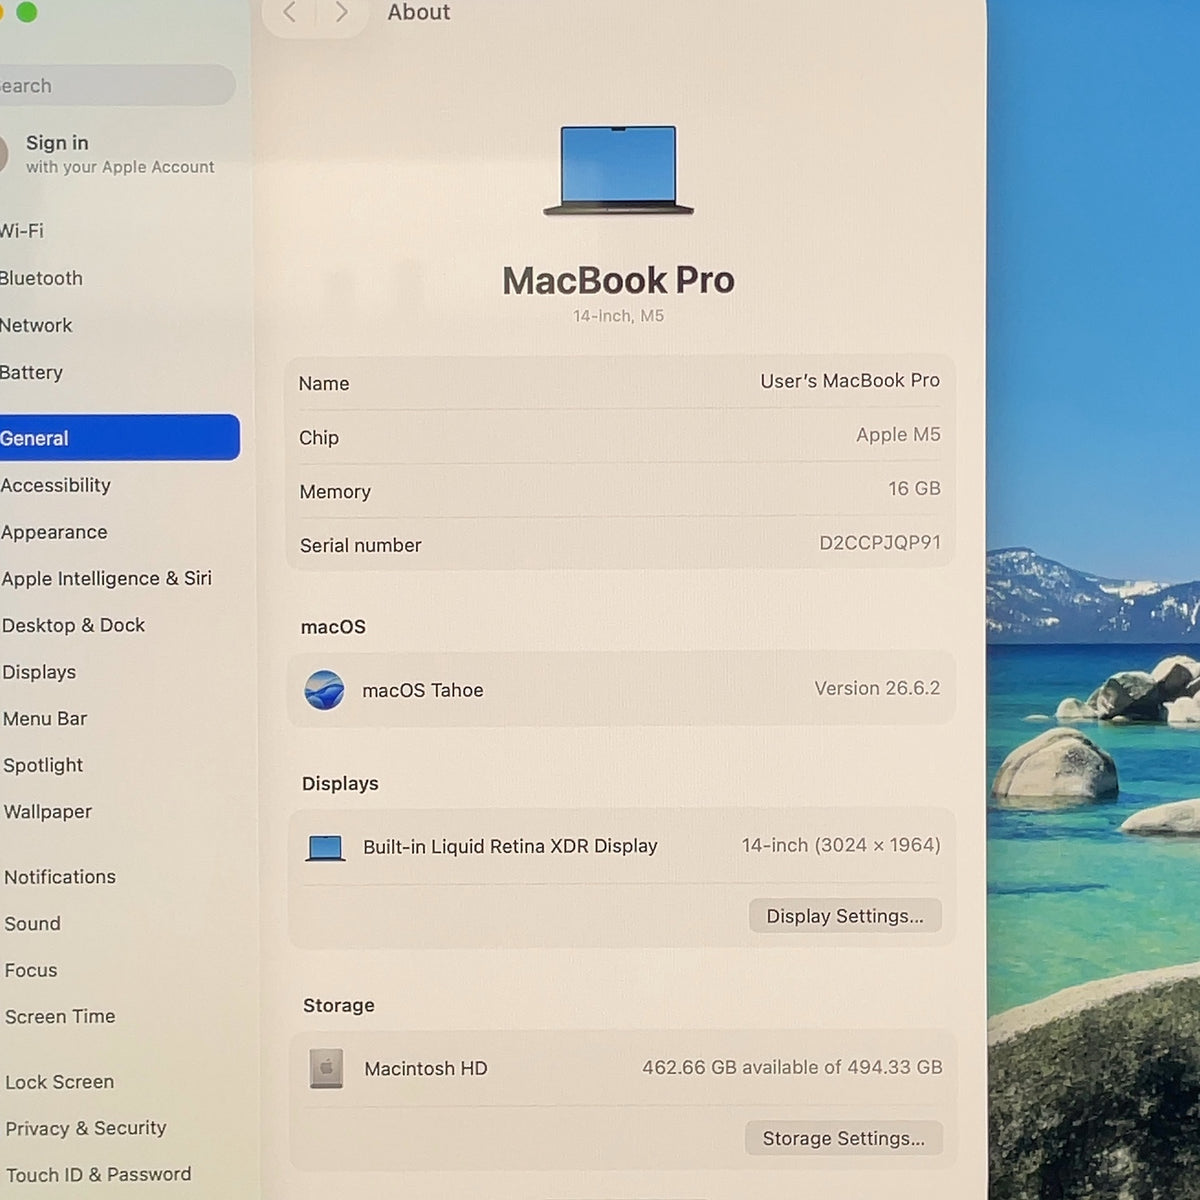Viewport: 1200px width, 1200px height.
Task: Click the "Memory" row label
Action: pyautogui.click(x=335, y=492)
